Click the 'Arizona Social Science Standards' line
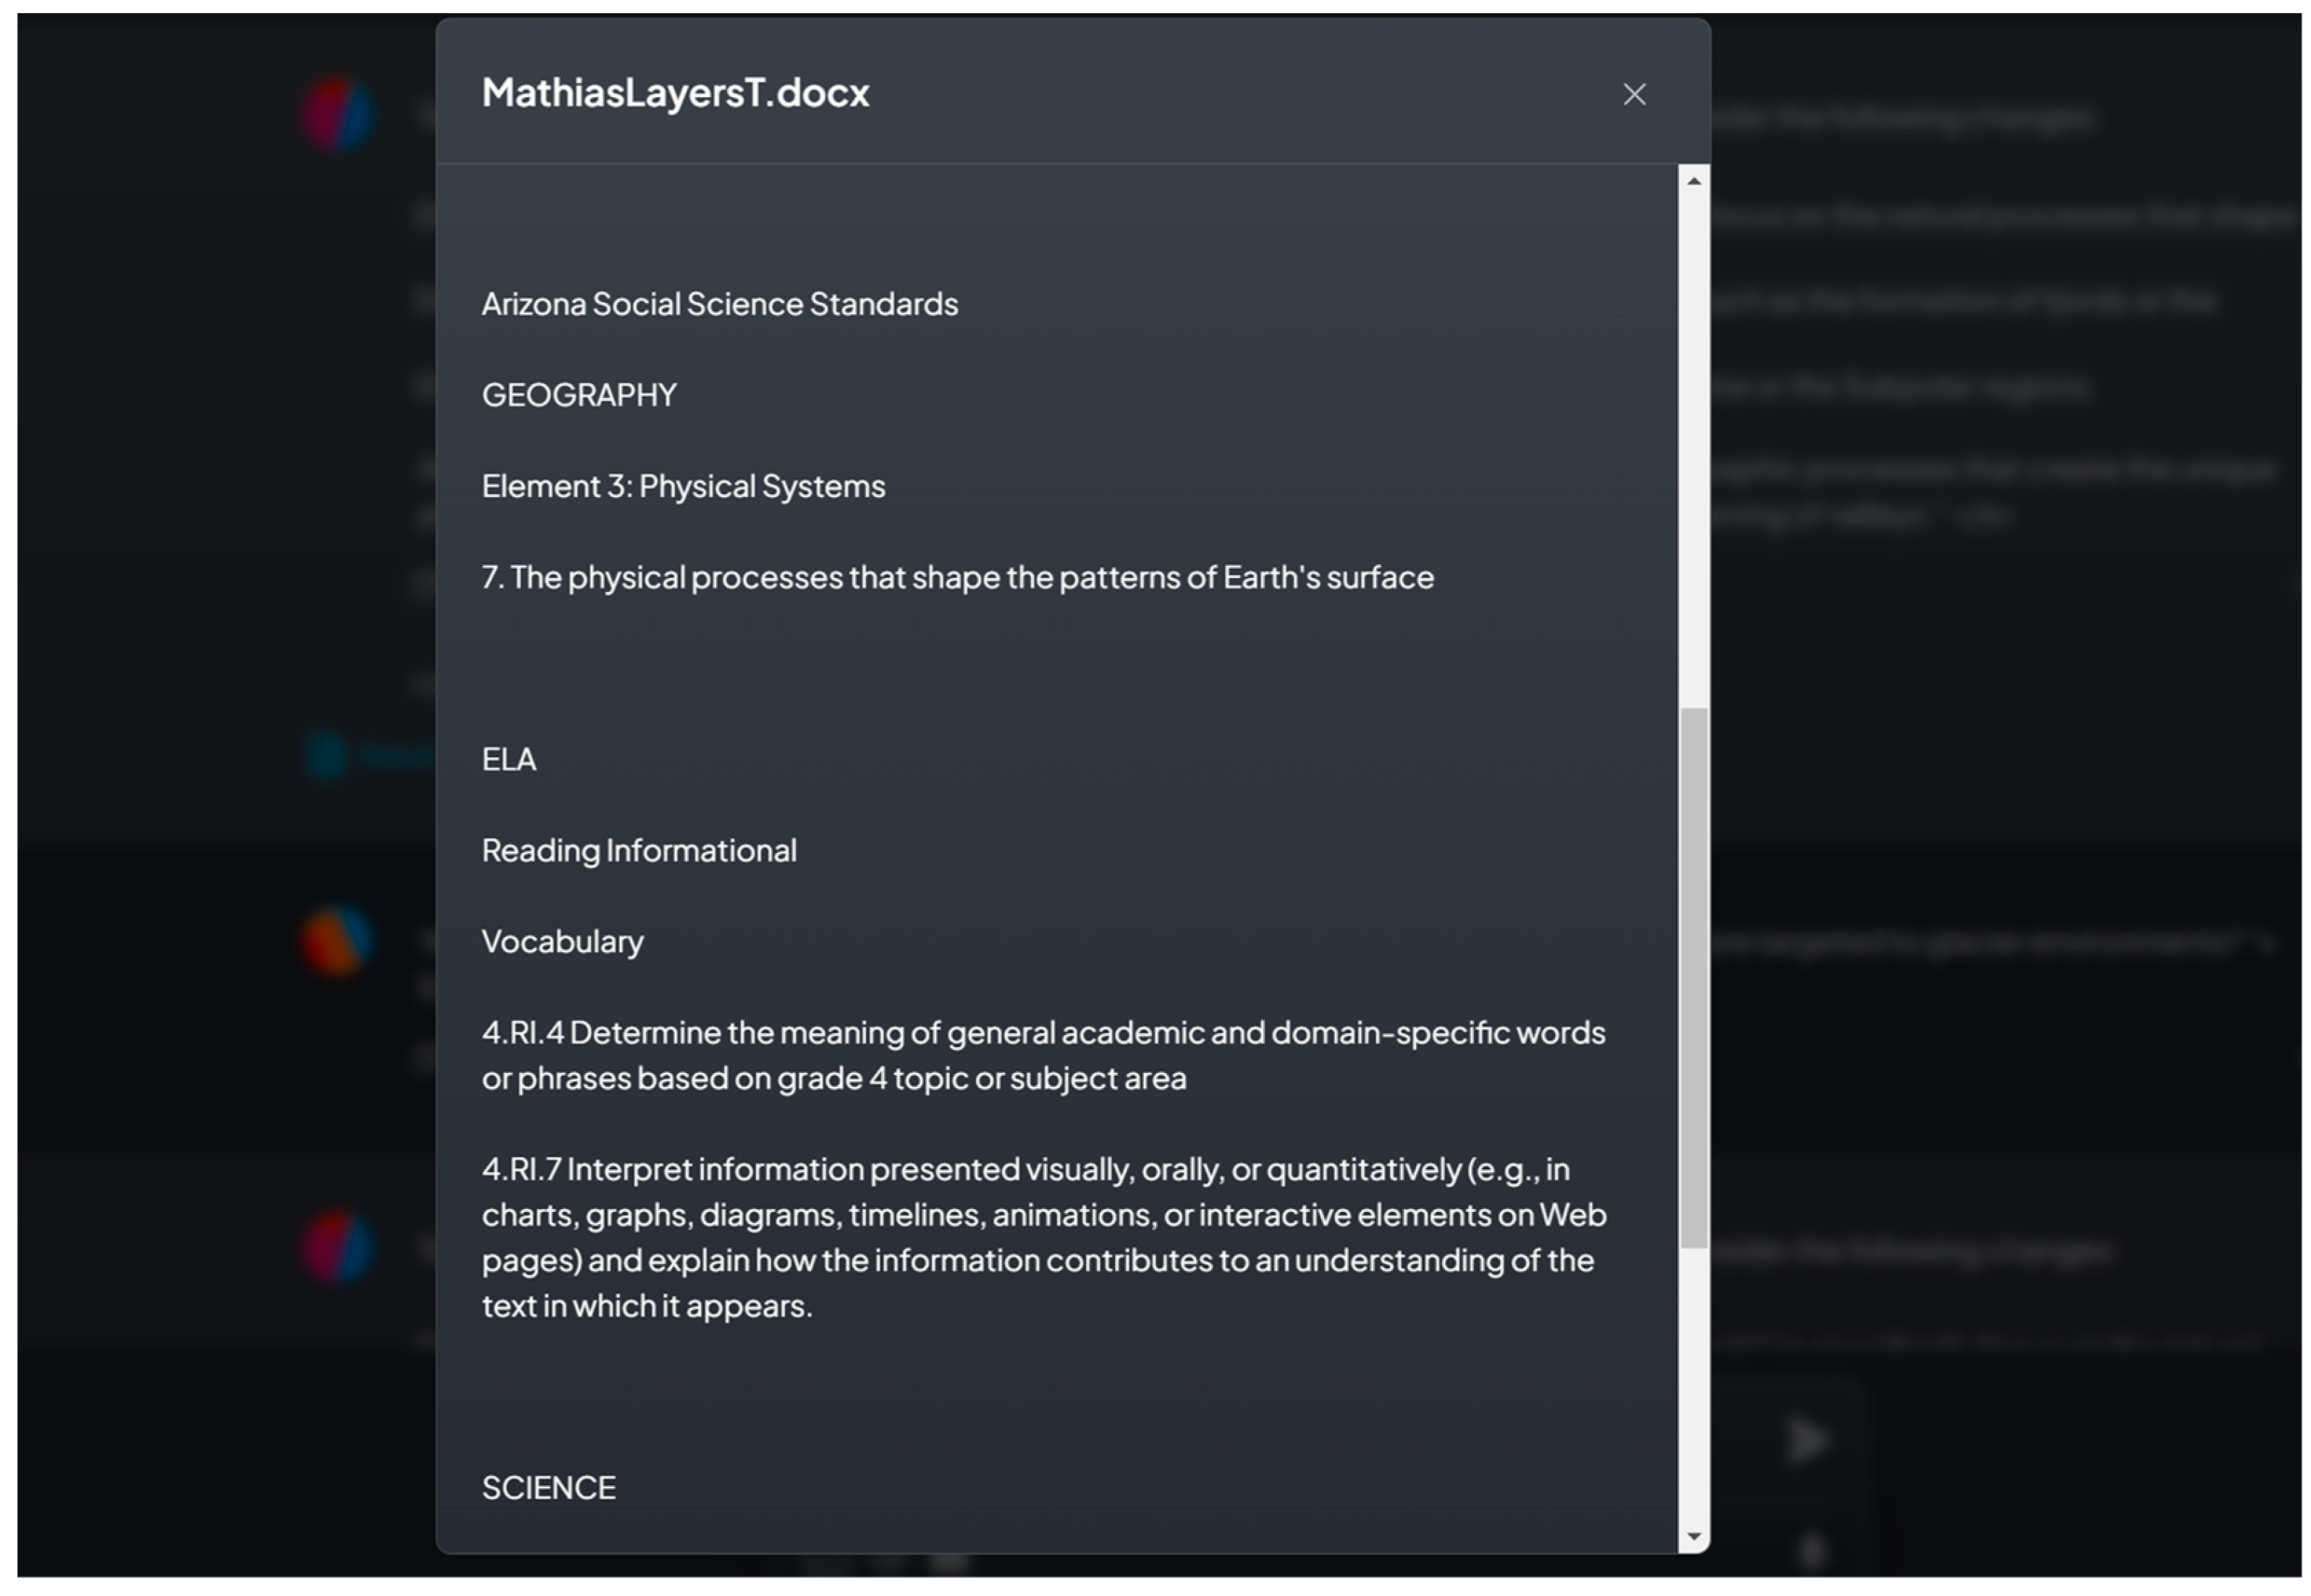Image resolution: width=2311 pixels, height=1596 pixels. pyautogui.click(x=719, y=304)
